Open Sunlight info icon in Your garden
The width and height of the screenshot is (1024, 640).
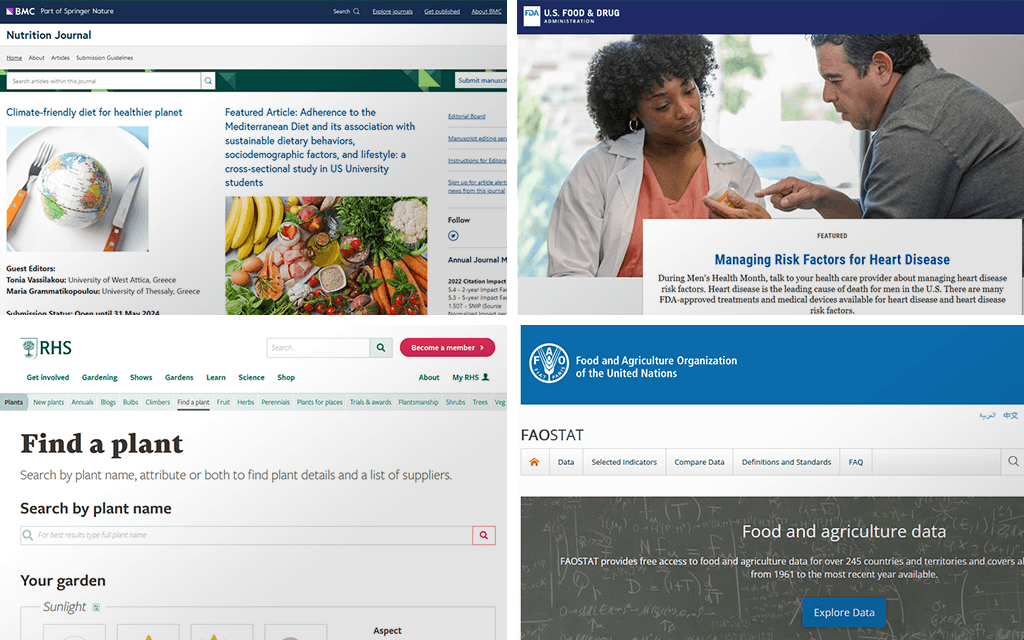pos(96,607)
